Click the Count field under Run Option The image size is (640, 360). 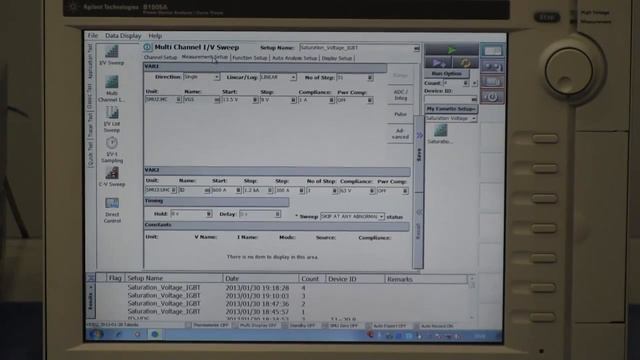pos(456,83)
